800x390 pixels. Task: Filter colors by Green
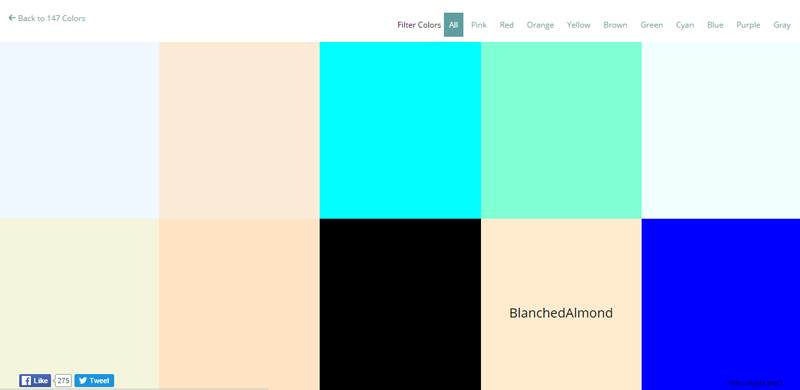click(652, 25)
